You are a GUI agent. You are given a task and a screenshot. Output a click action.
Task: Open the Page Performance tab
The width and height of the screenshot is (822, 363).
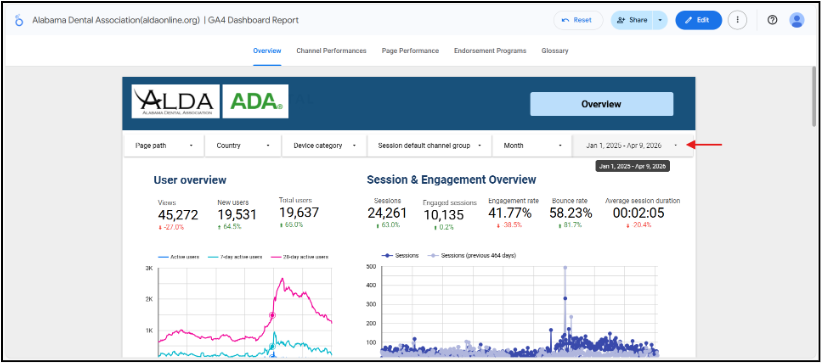coord(410,51)
